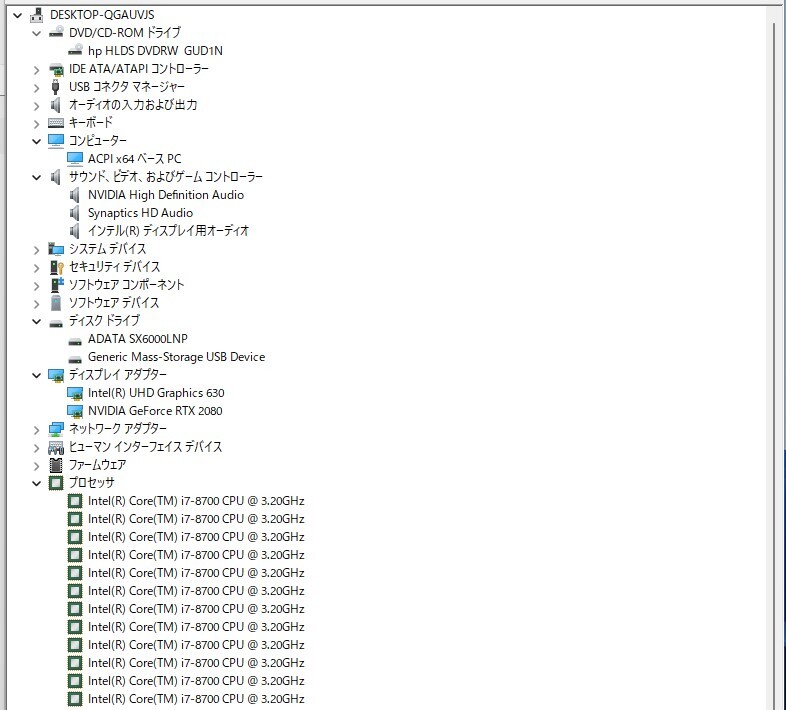This screenshot has height=710, width=786.
Task: Click the インテル(R) ディスプレイ用オーディオ speaker icon
Action: point(75,231)
